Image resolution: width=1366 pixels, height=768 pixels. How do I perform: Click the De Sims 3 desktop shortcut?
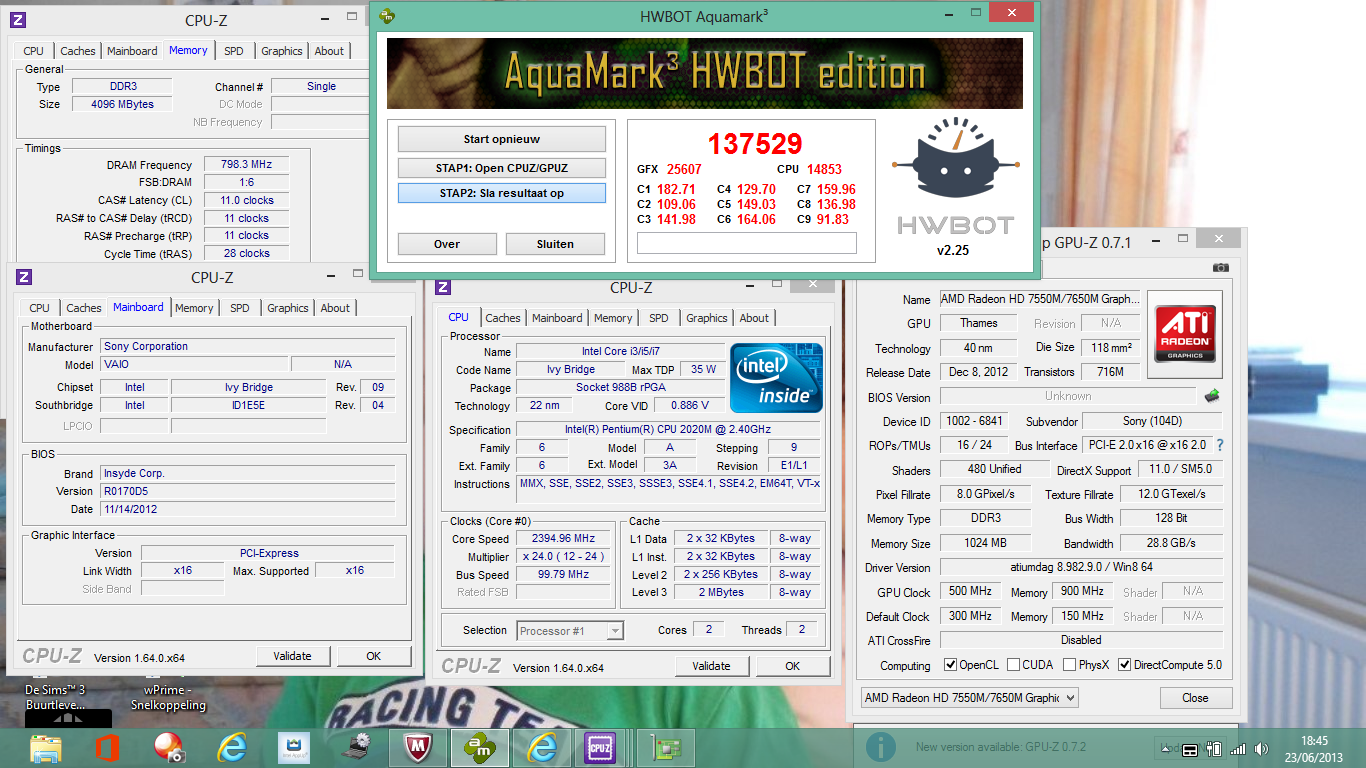pyautogui.click(x=55, y=697)
